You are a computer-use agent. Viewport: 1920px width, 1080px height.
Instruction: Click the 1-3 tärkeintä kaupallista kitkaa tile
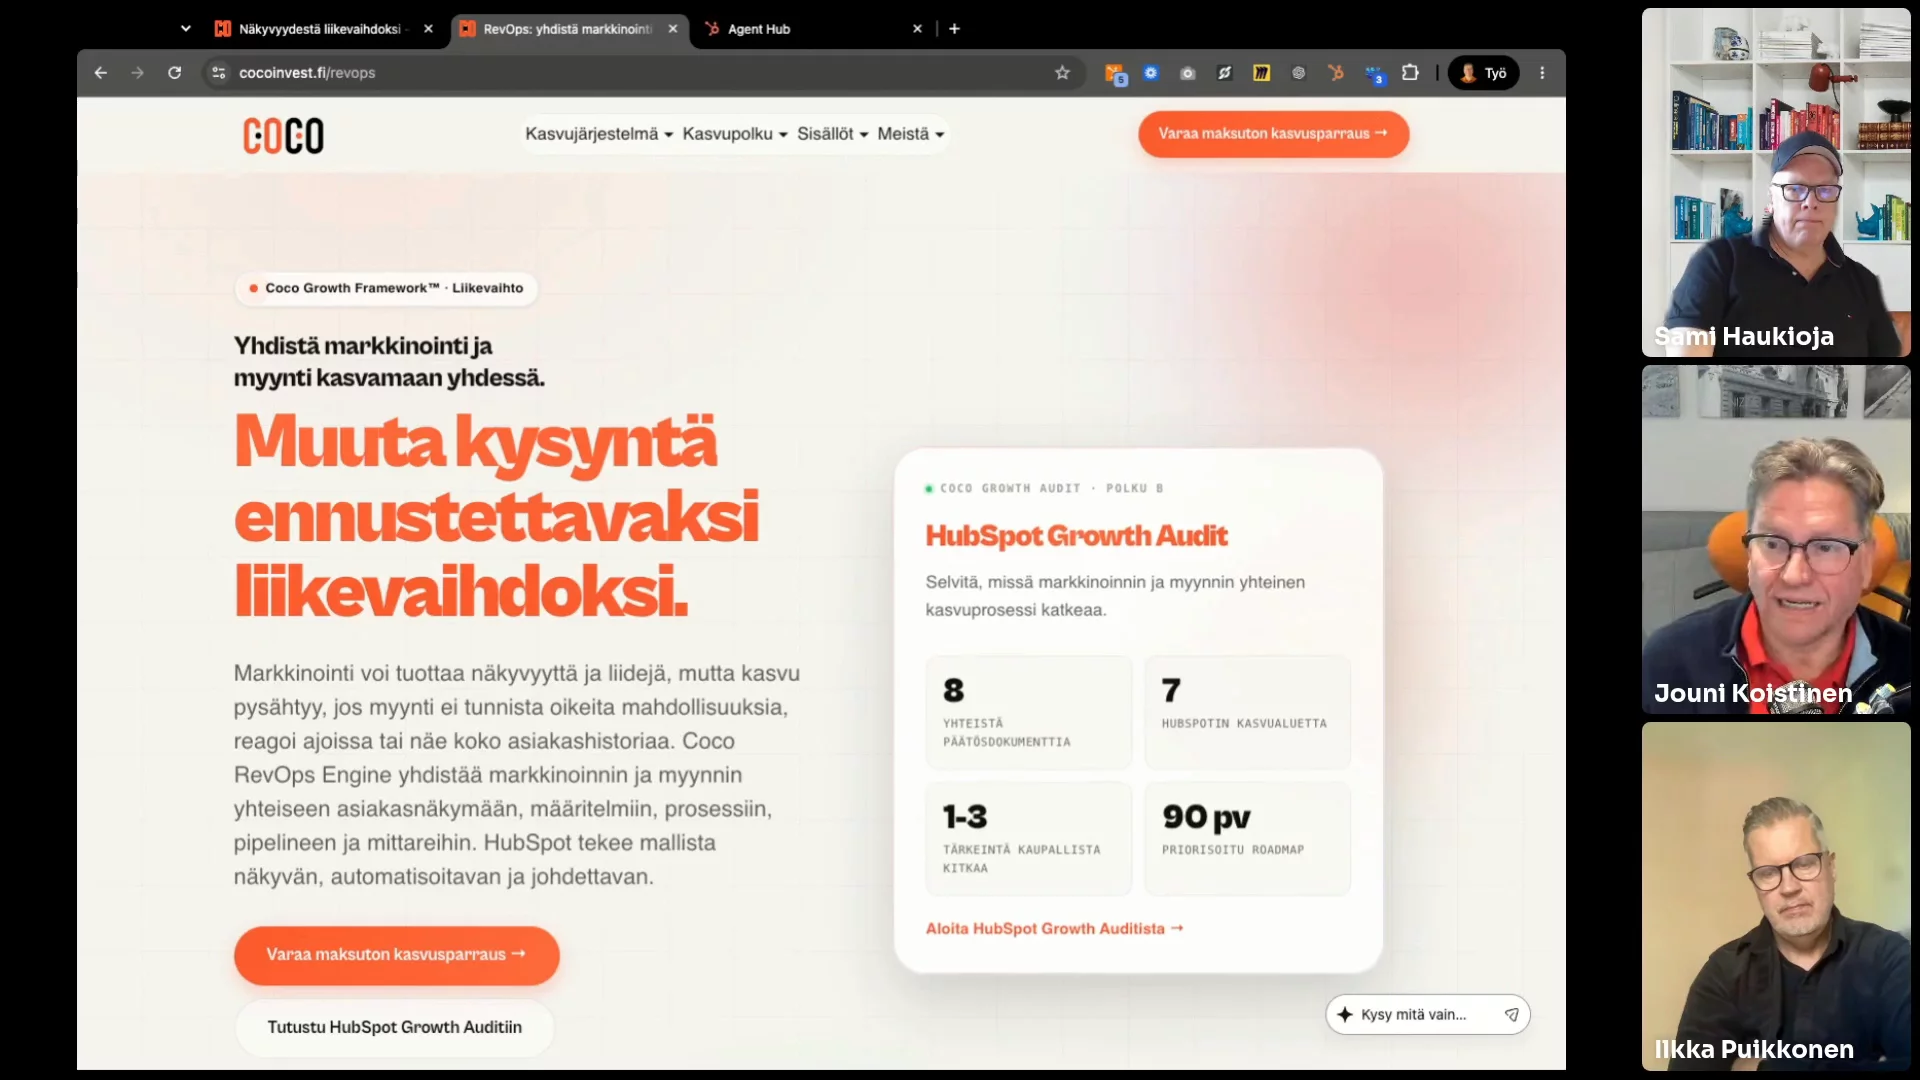click(1029, 838)
